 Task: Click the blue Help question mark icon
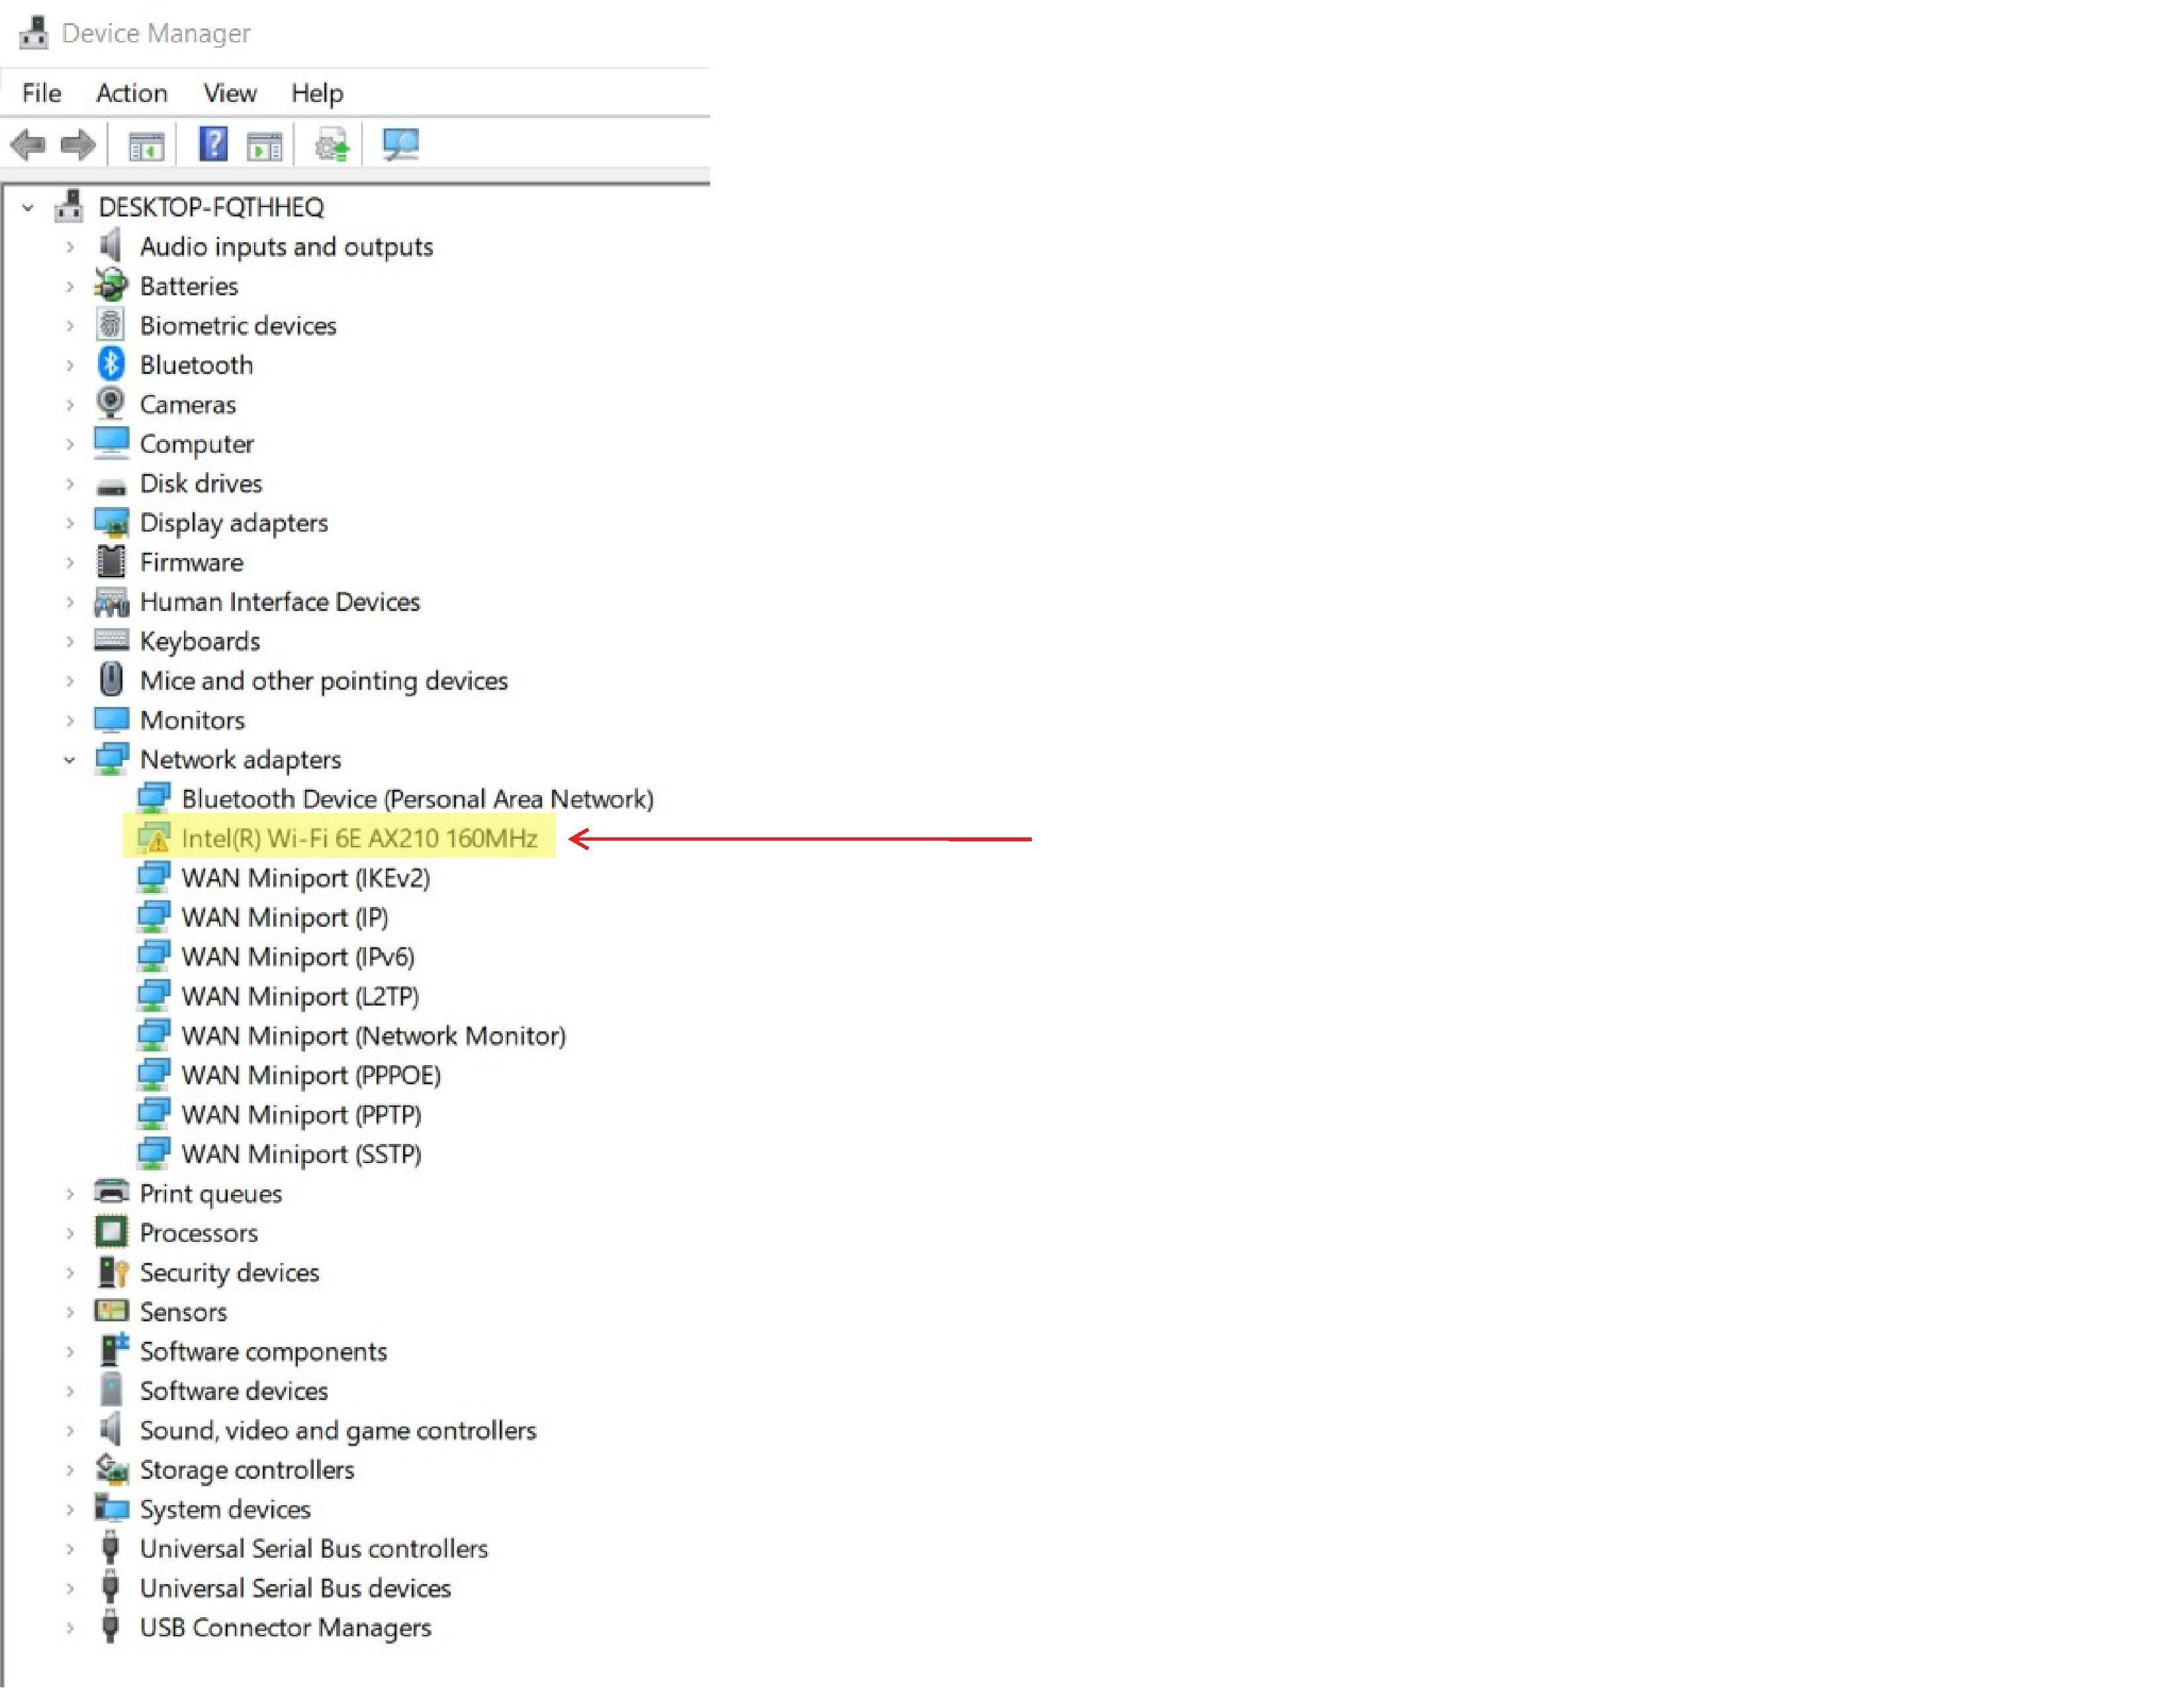pos(213,145)
